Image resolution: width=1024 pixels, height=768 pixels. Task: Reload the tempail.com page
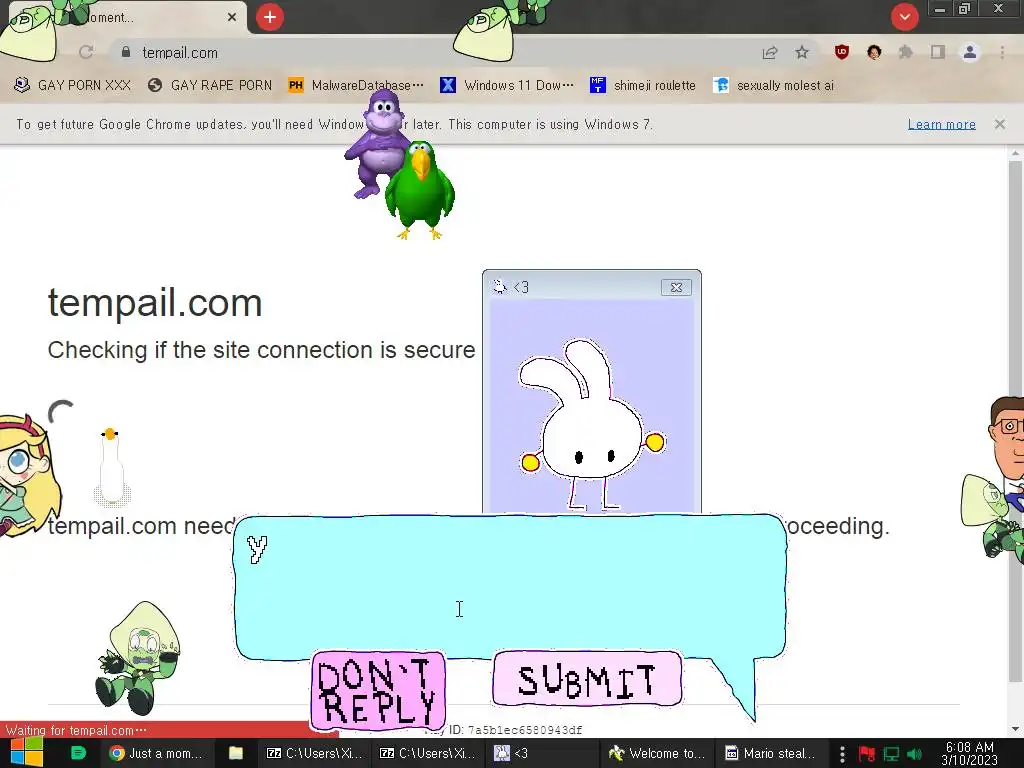coord(86,52)
